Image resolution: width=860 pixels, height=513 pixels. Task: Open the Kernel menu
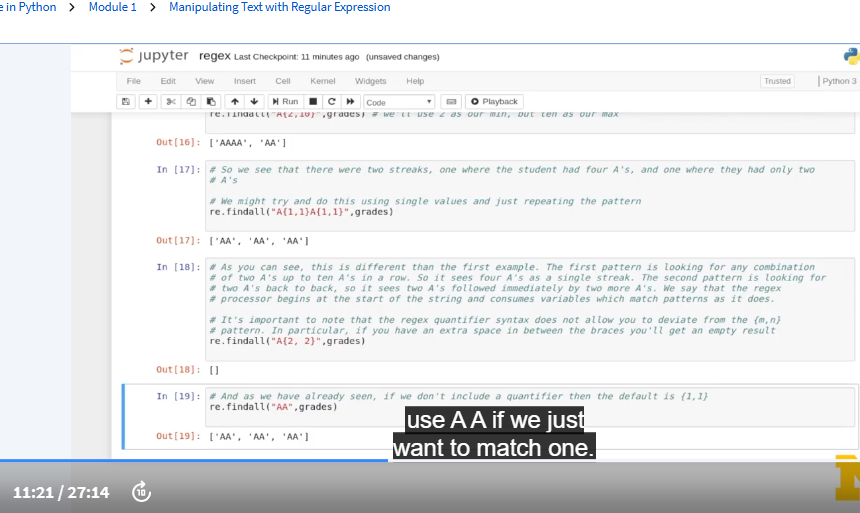click(x=322, y=81)
